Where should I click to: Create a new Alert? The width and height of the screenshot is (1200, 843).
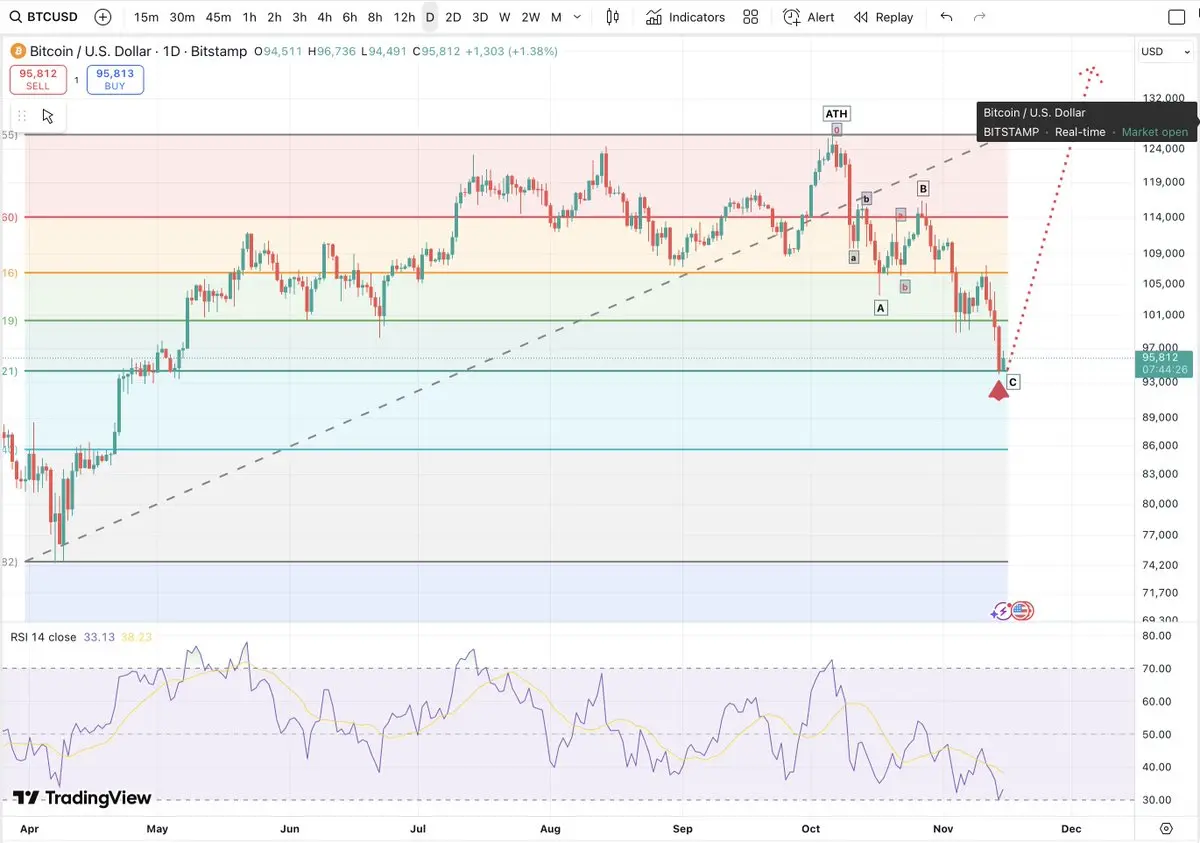coord(809,17)
